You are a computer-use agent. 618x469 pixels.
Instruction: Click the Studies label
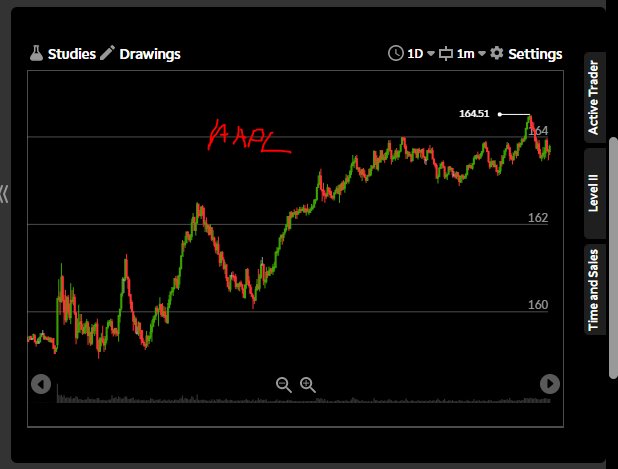click(72, 54)
